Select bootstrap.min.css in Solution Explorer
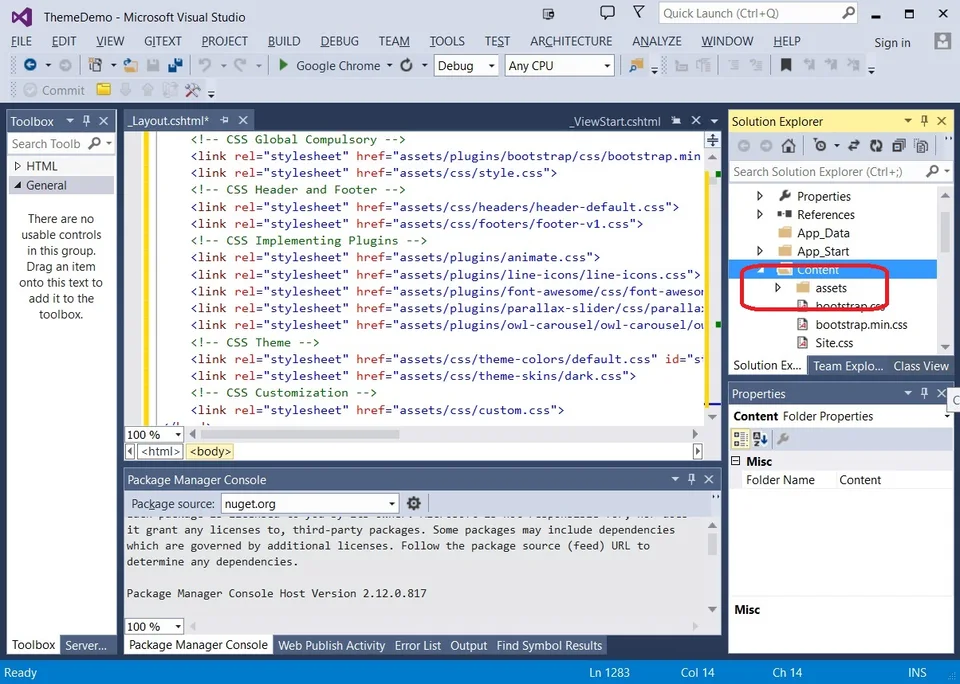 [861, 325]
